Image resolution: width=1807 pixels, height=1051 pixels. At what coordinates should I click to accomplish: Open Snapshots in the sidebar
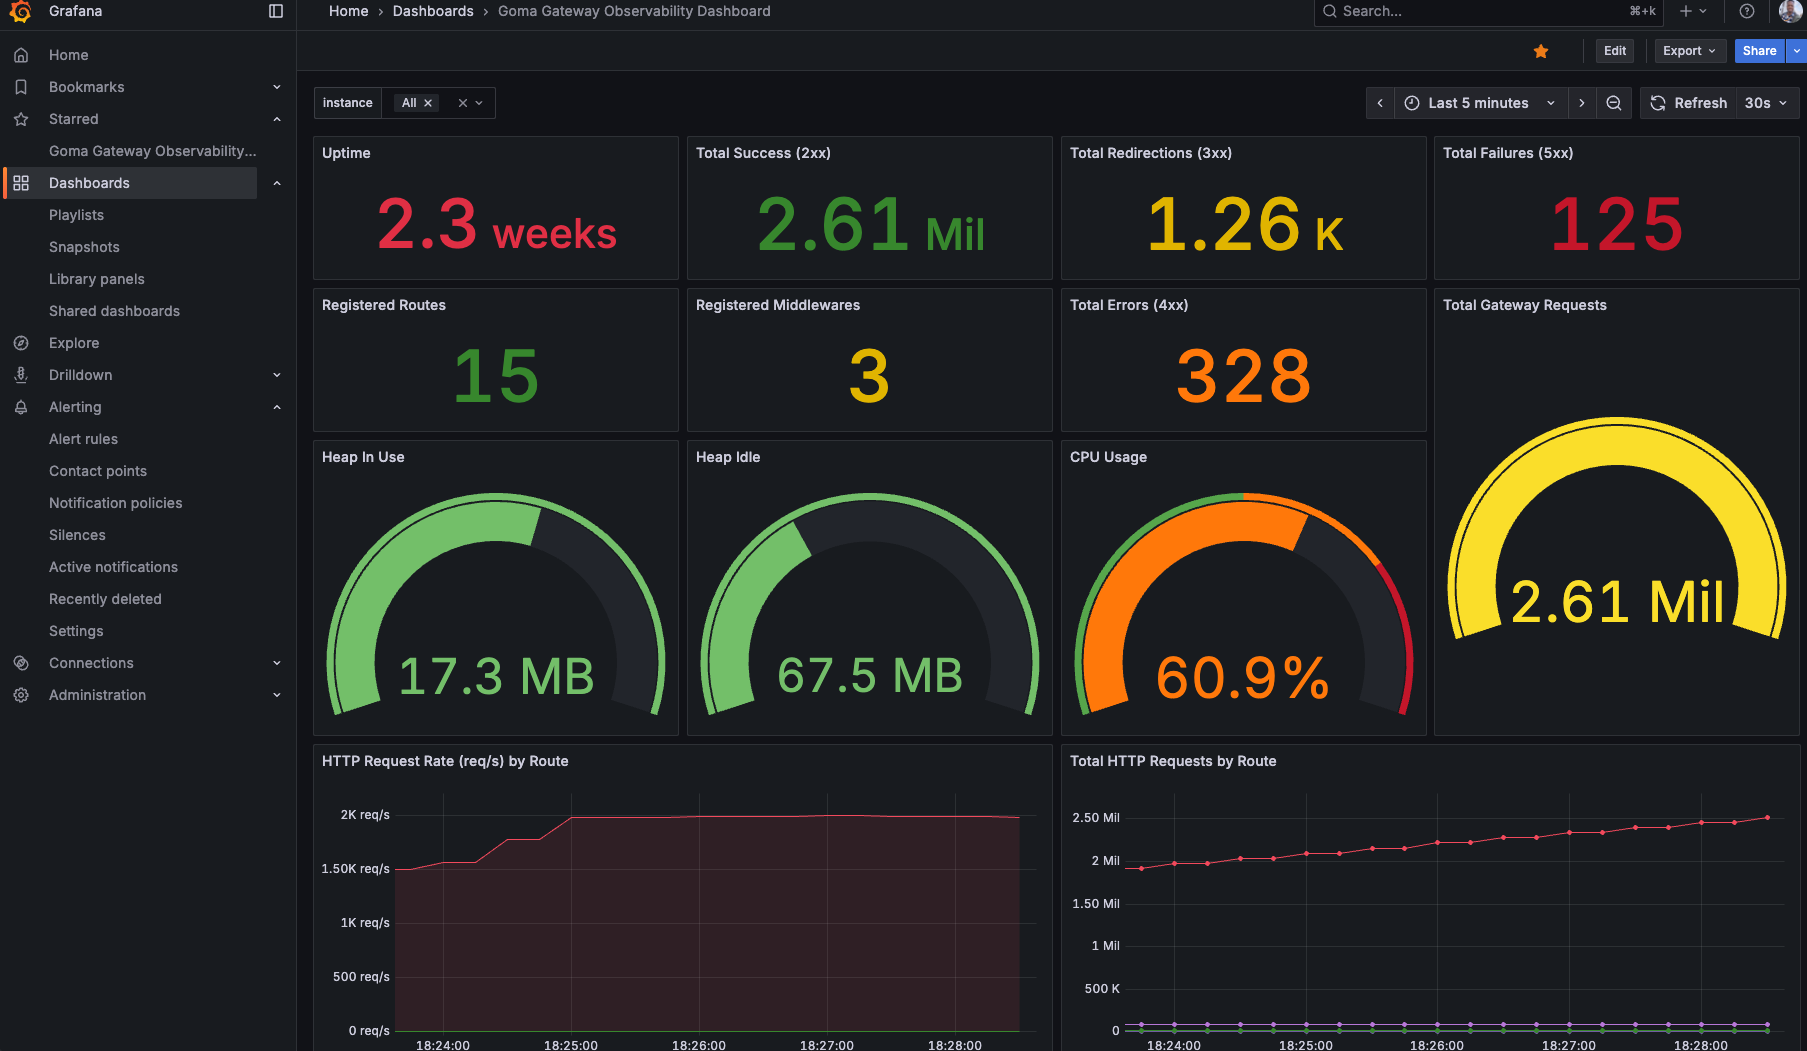point(84,247)
